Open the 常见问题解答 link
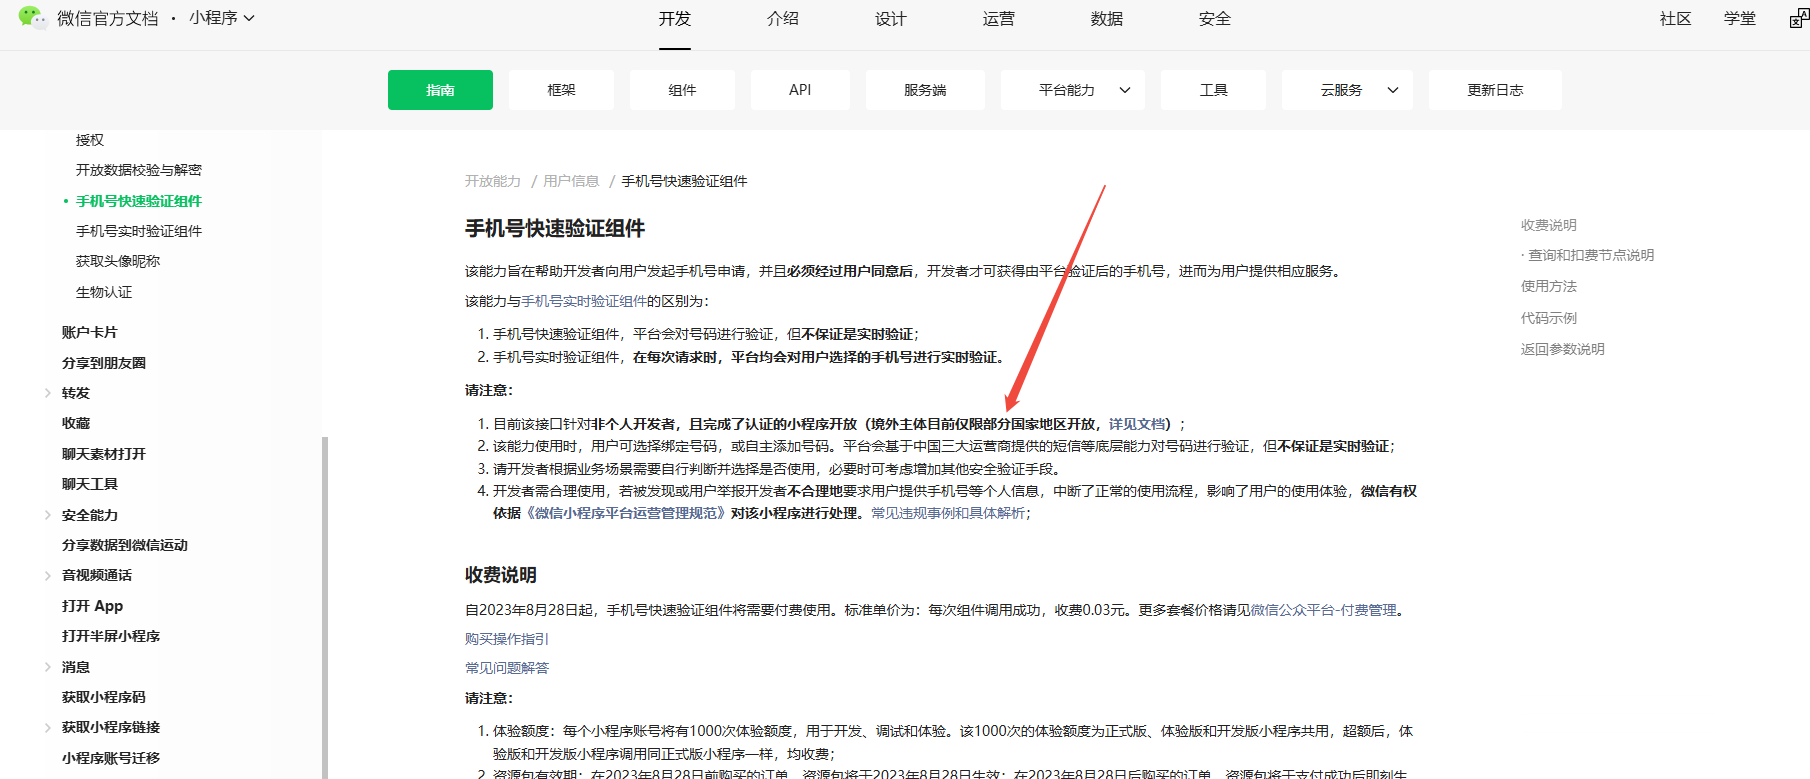The height and width of the screenshot is (779, 1810). pyautogui.click(x=507, y=668)
